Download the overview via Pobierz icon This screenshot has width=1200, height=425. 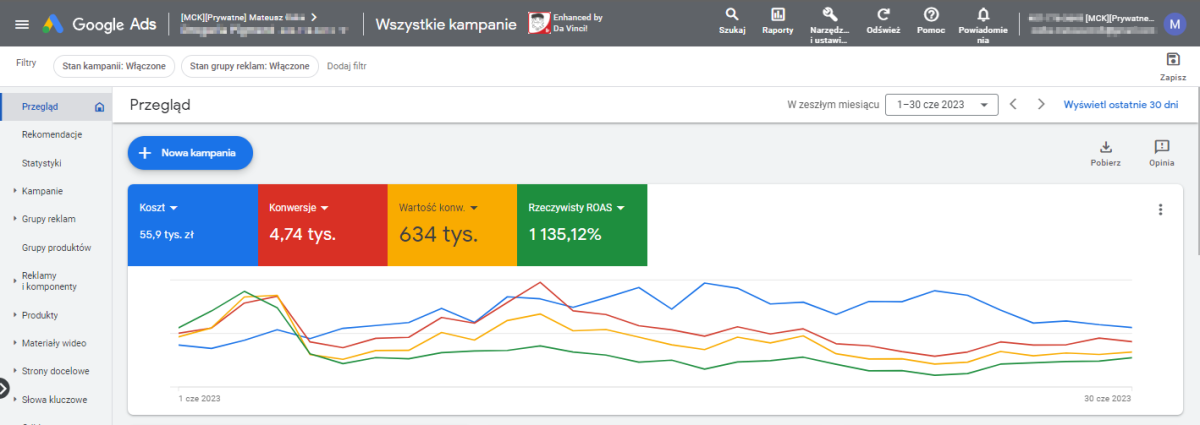point(1105,147)
